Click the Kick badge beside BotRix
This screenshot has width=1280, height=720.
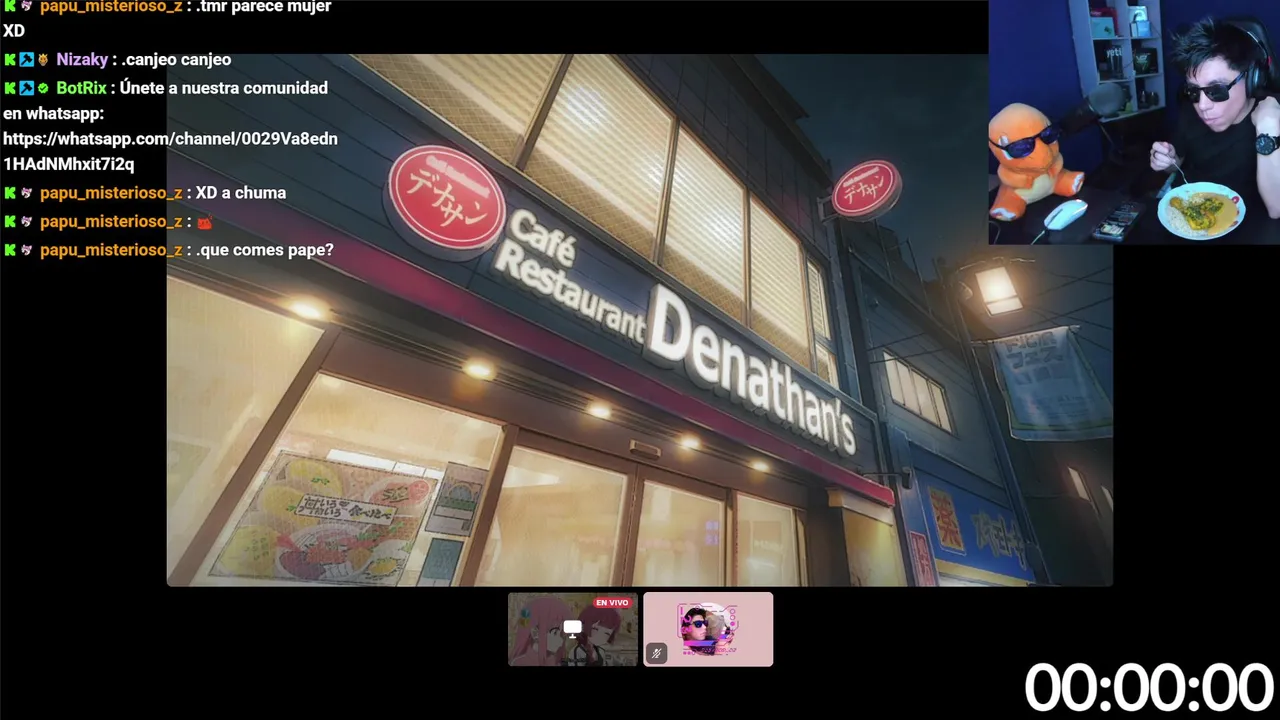(x=10, y=88)
